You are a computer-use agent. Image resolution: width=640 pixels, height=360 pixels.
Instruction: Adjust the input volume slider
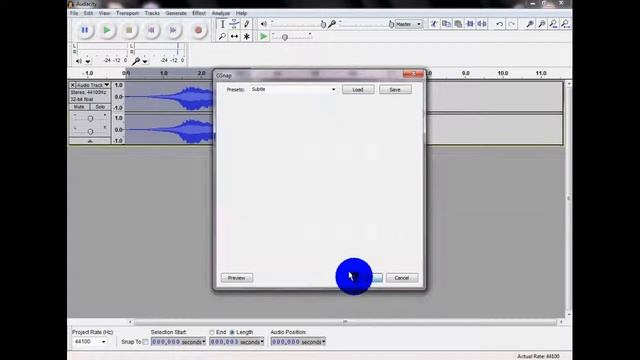pyautogui.click(x=367, y=24)
